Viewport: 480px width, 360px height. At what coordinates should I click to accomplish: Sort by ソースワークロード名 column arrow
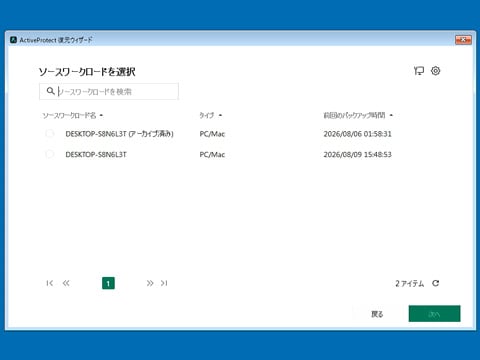pos(101,115)
